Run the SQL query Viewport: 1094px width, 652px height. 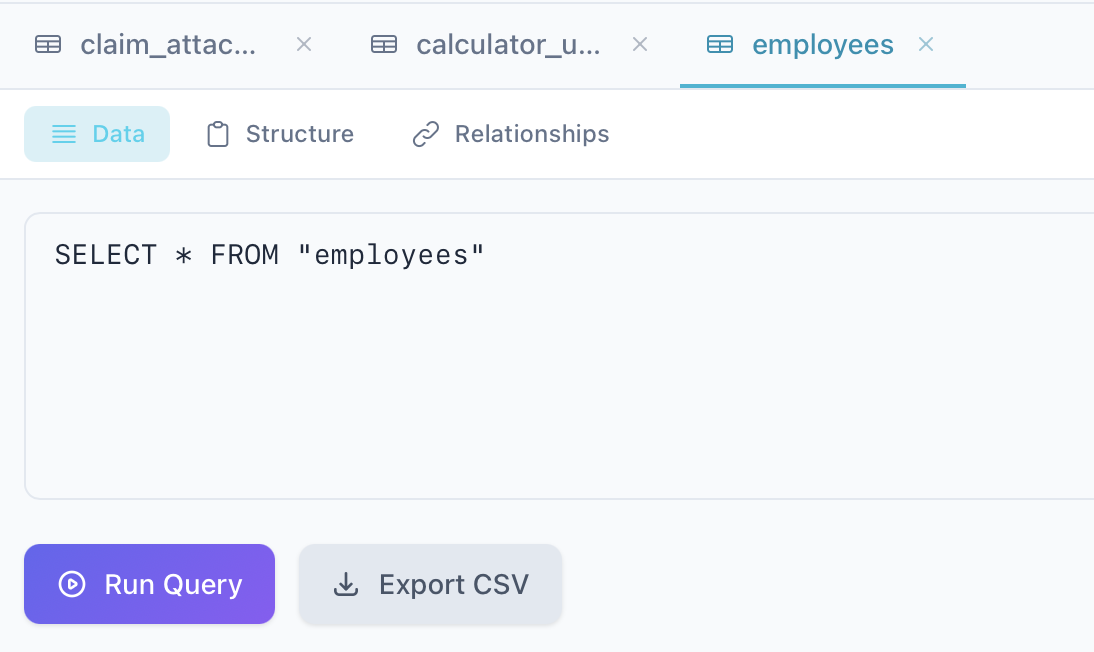[149, 584]
